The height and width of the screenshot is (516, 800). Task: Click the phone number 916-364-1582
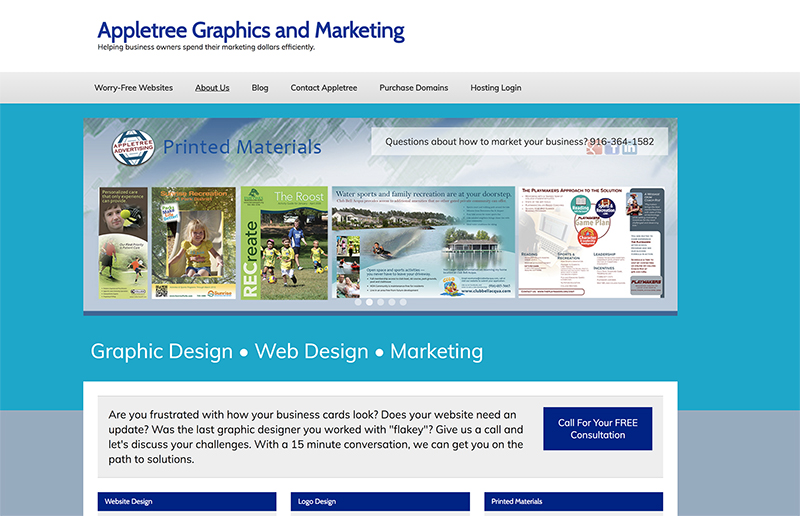(622, 142)
